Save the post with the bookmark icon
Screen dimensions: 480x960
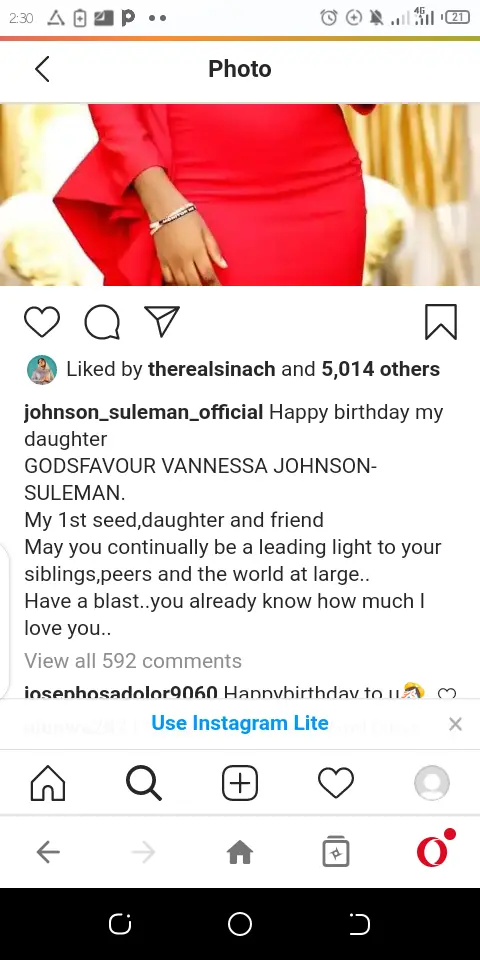(441, 322)
